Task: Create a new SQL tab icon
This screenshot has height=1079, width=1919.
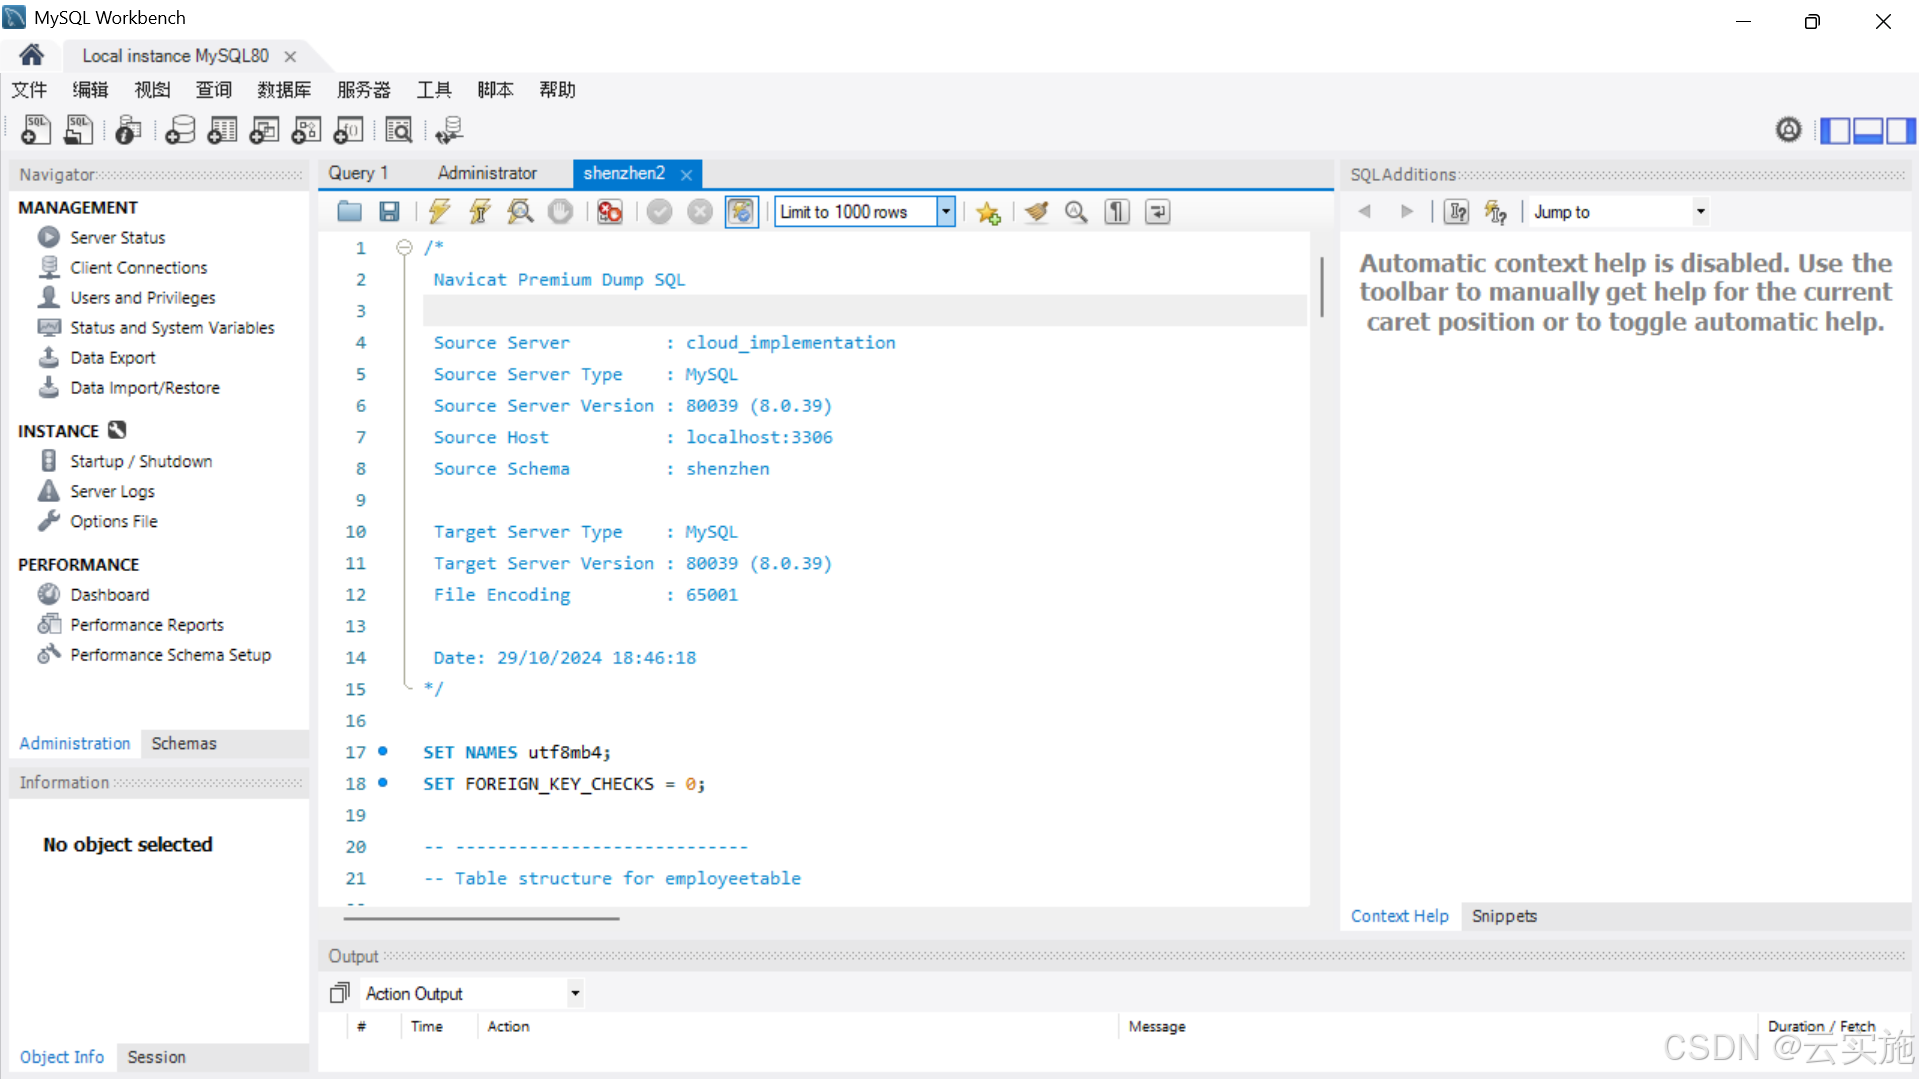Action: click(x=36, y=130)
